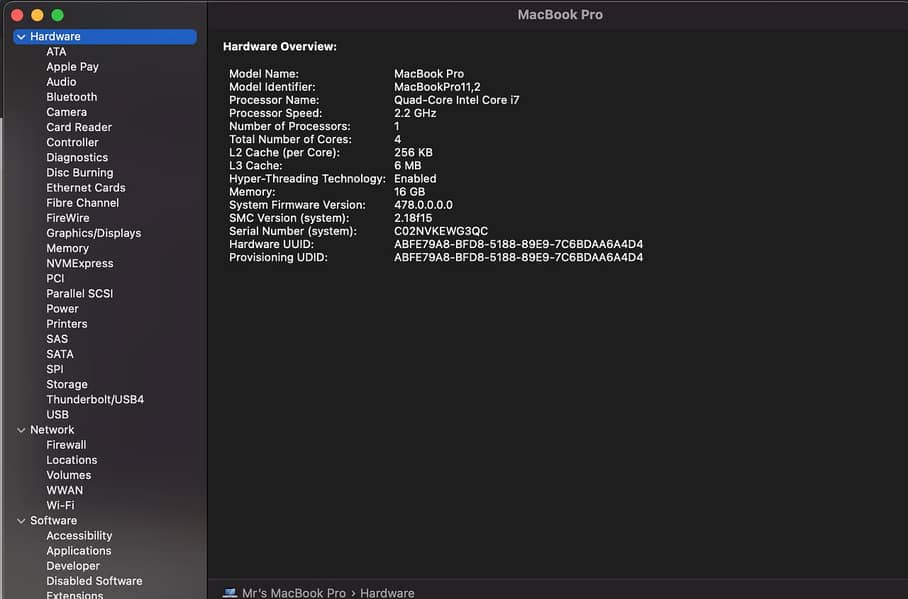Open the NVMExpress entry

[80, 263]
